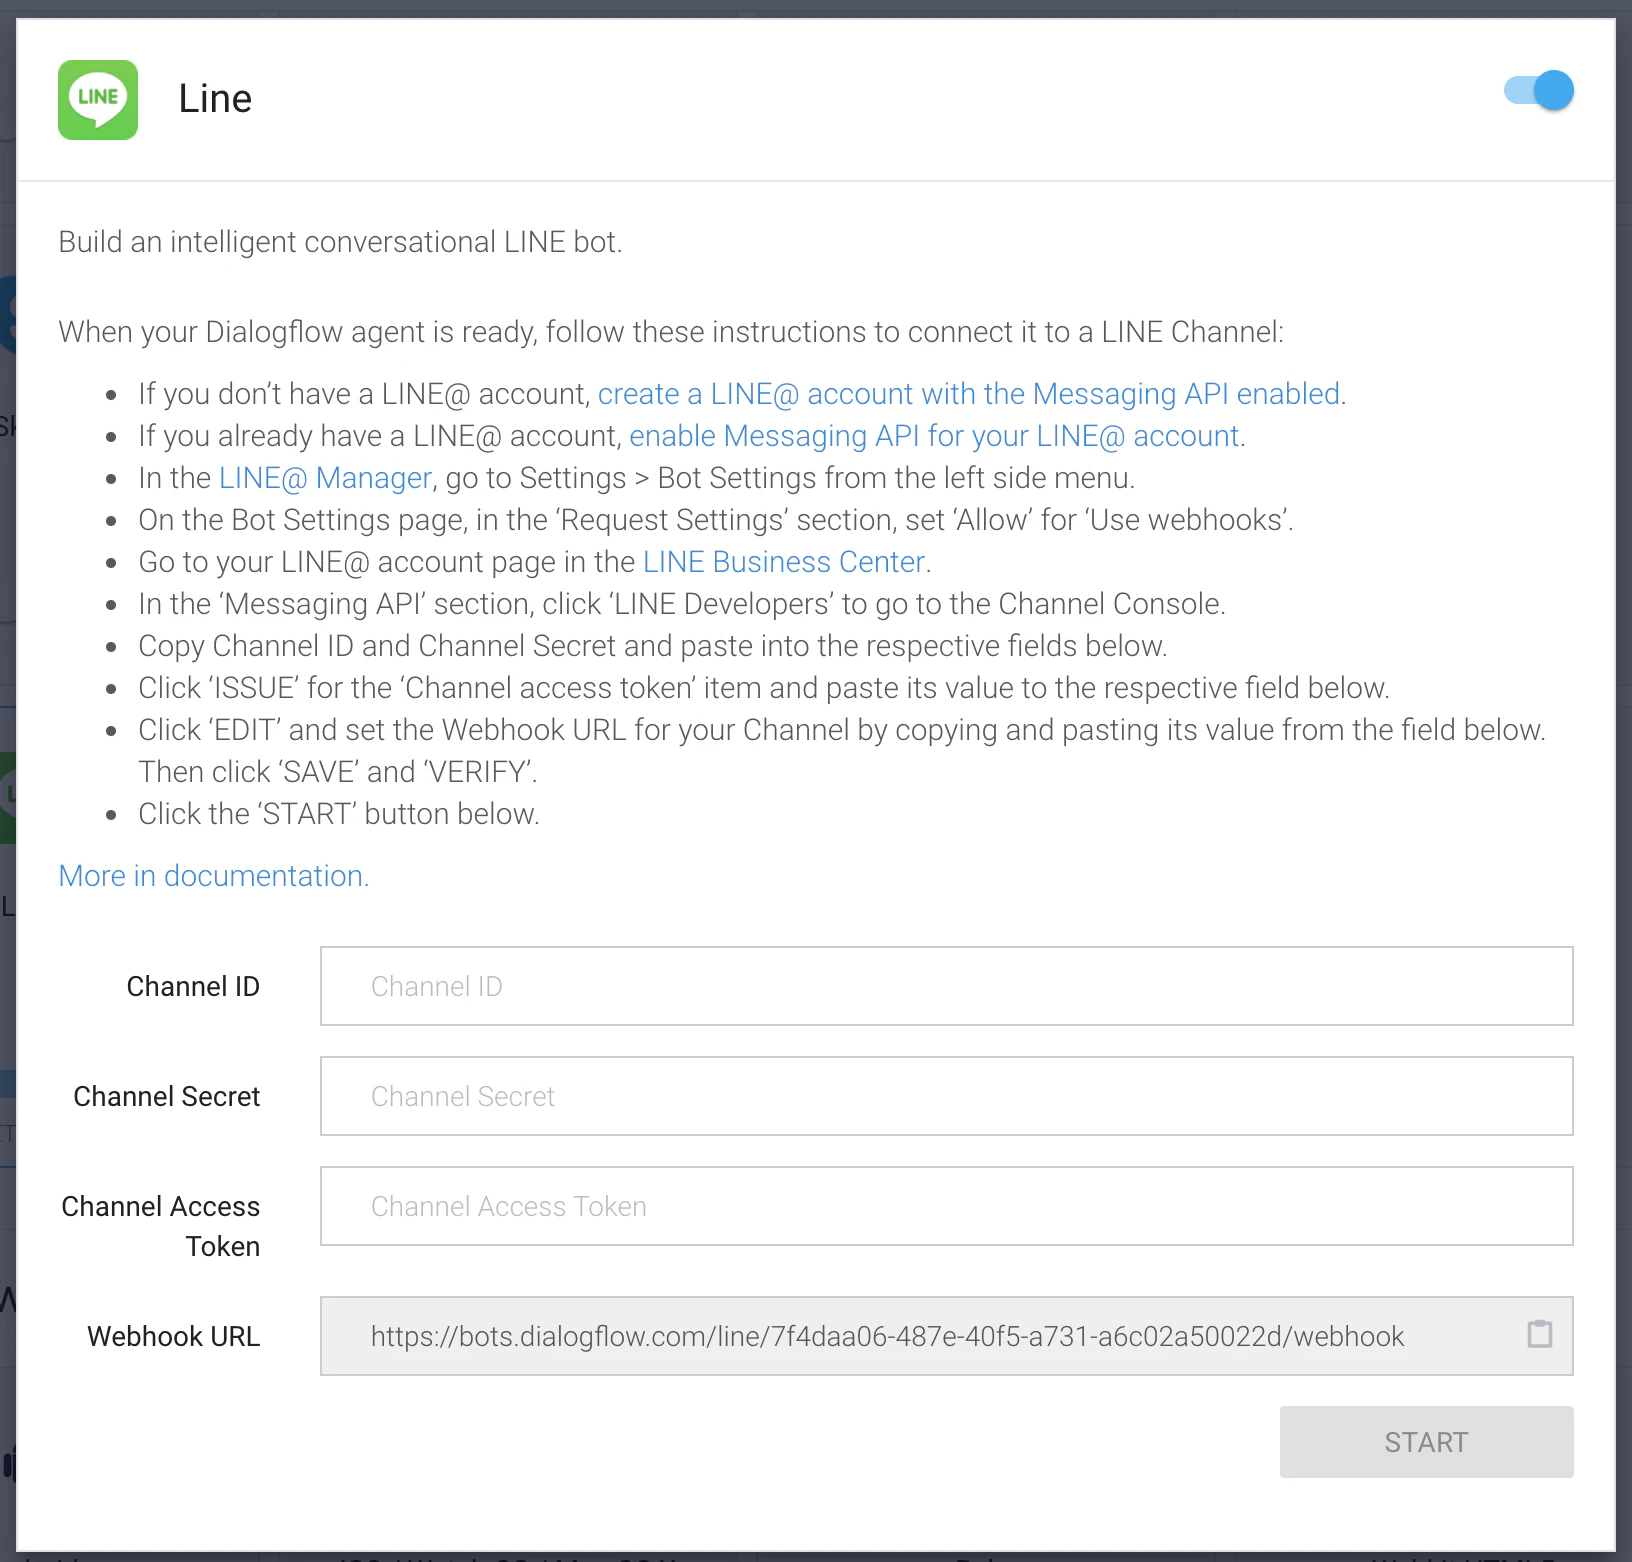Screen dimensions: 1632x1562
Task: Click the 'Channel Secret' field label
Action: 167,1096
